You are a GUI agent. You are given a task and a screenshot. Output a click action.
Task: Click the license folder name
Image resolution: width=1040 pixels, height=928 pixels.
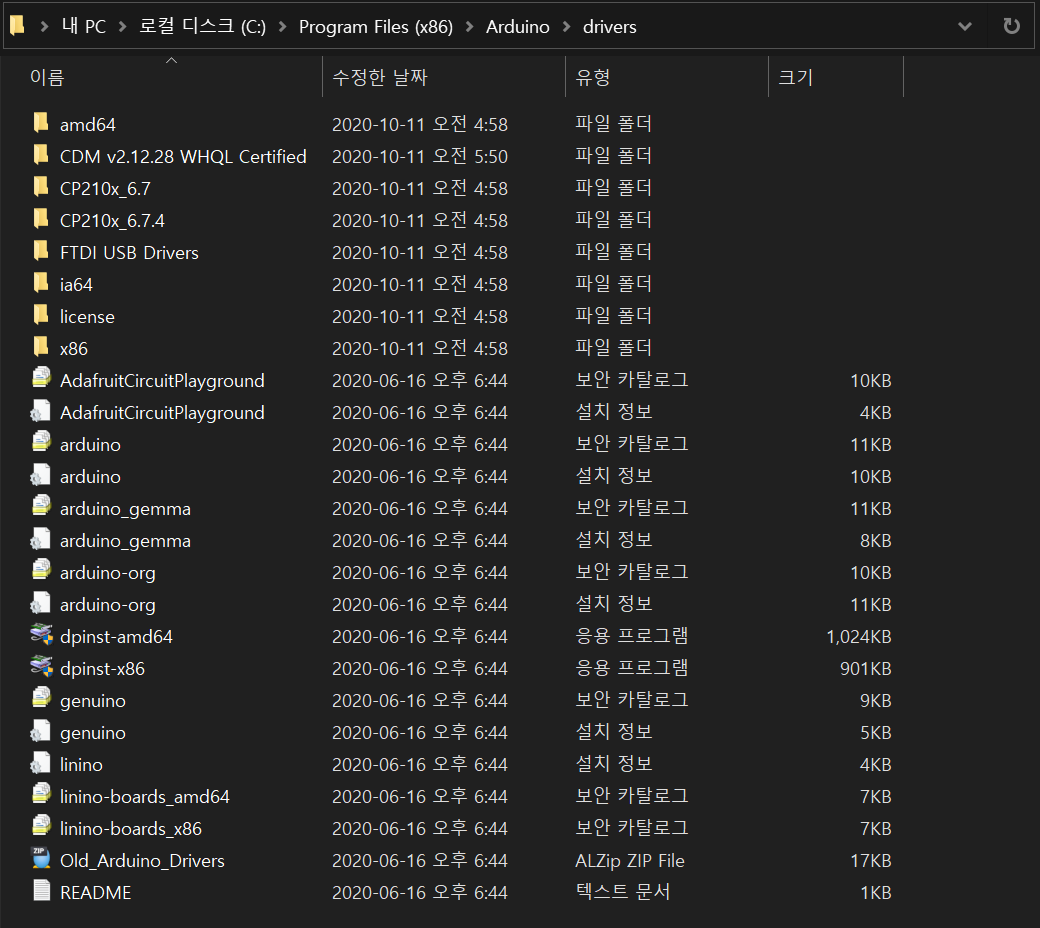(x=87, y=317)
